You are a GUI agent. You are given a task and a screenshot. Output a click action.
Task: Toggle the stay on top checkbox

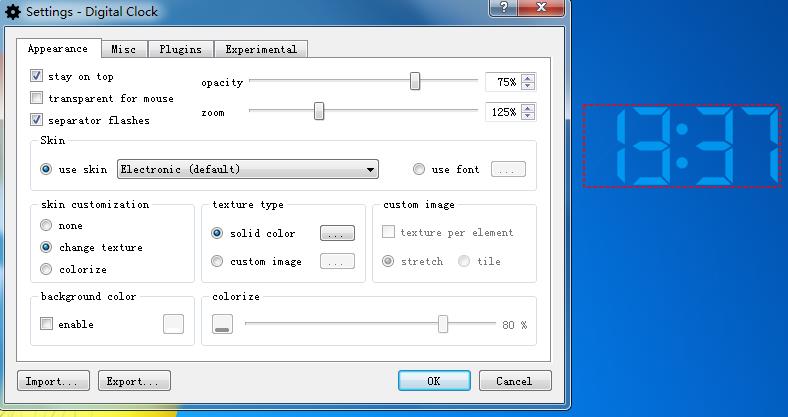37,76
